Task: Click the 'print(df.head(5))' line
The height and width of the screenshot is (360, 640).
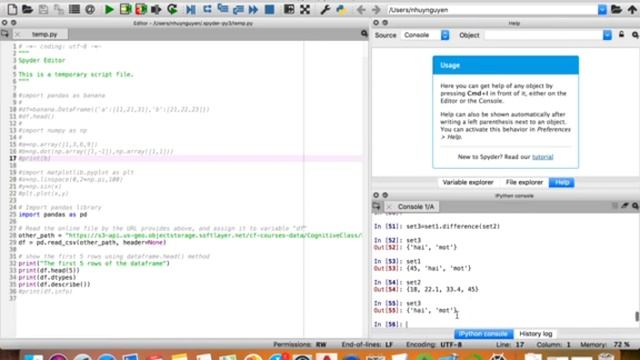Action: point(49,270)
